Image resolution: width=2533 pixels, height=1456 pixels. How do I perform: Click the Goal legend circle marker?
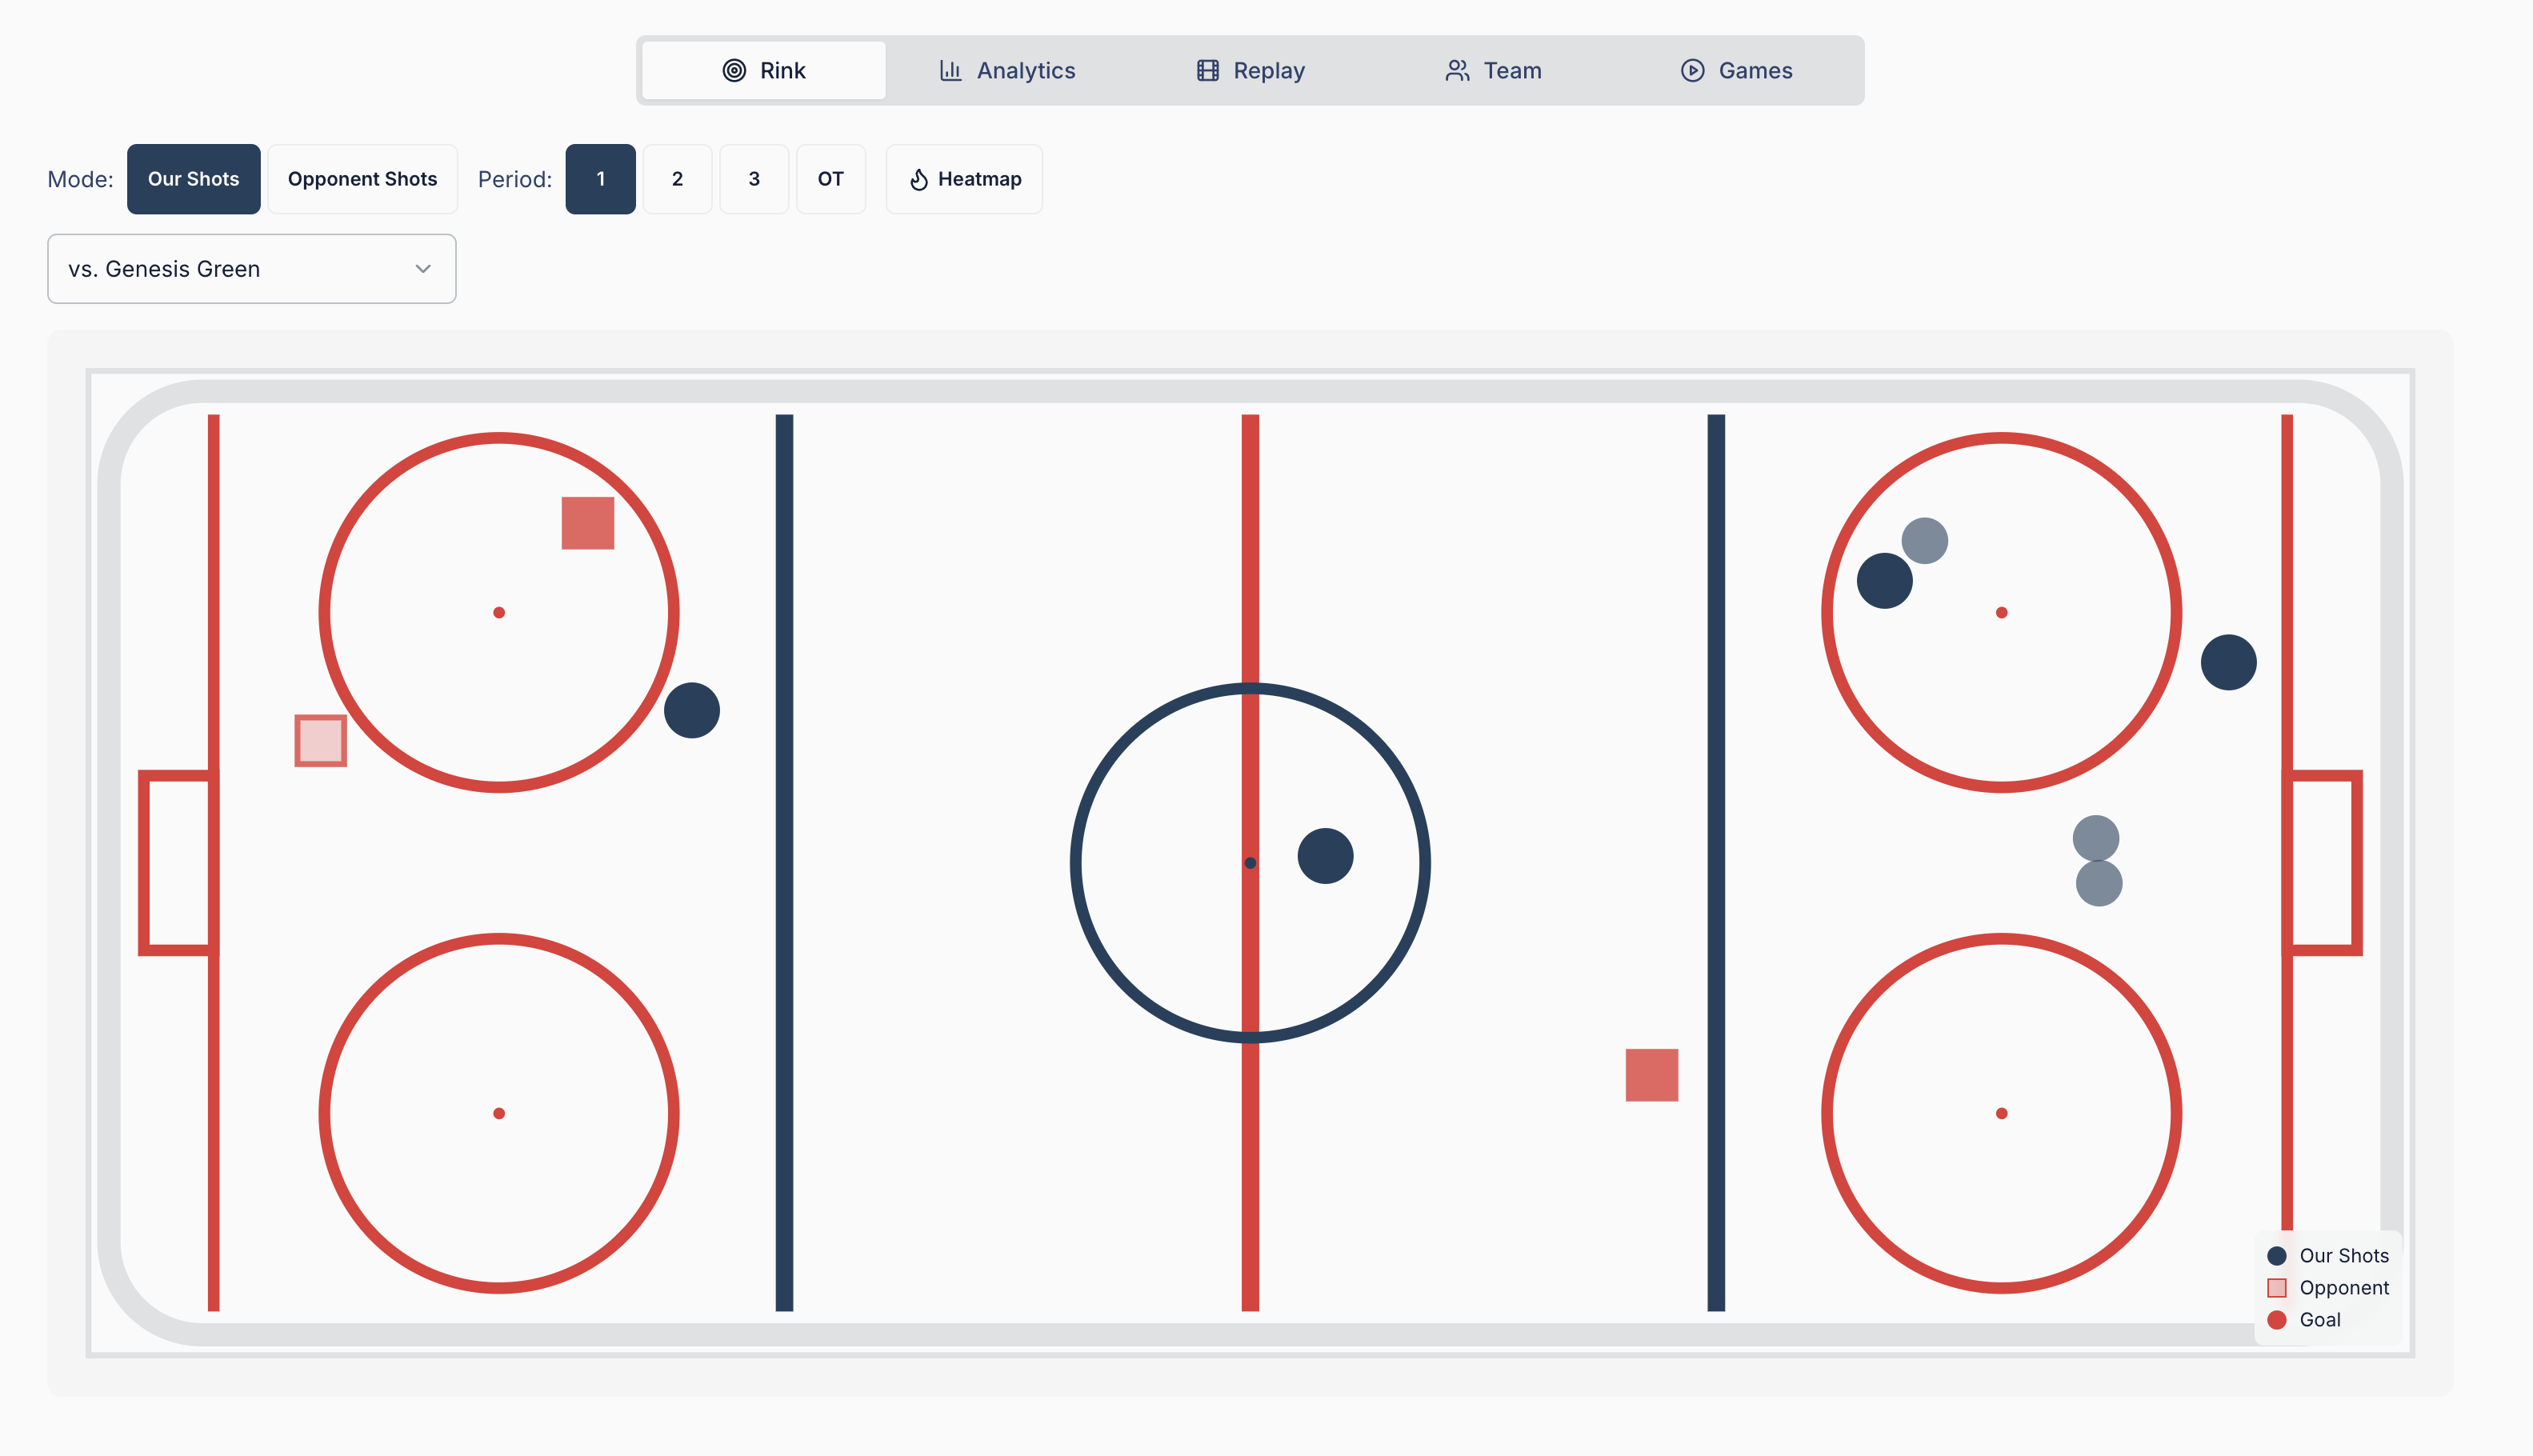pyautogui.click(x=2278, y=1319)
